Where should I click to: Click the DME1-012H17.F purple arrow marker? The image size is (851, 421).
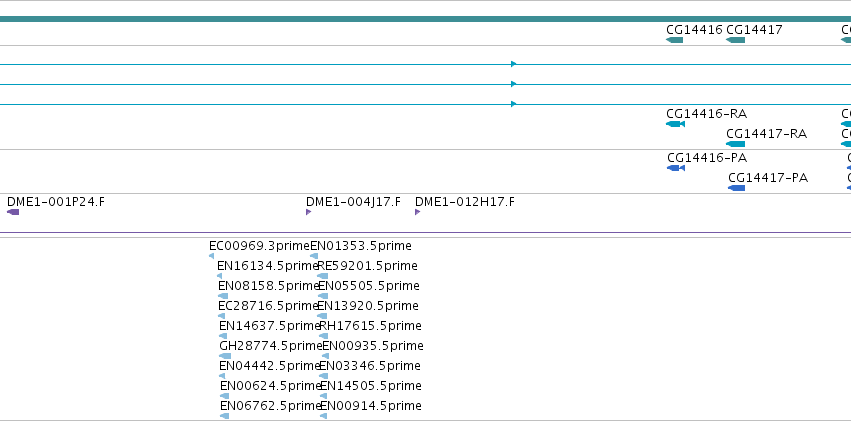pyautogui.click(x=417, y=212)
